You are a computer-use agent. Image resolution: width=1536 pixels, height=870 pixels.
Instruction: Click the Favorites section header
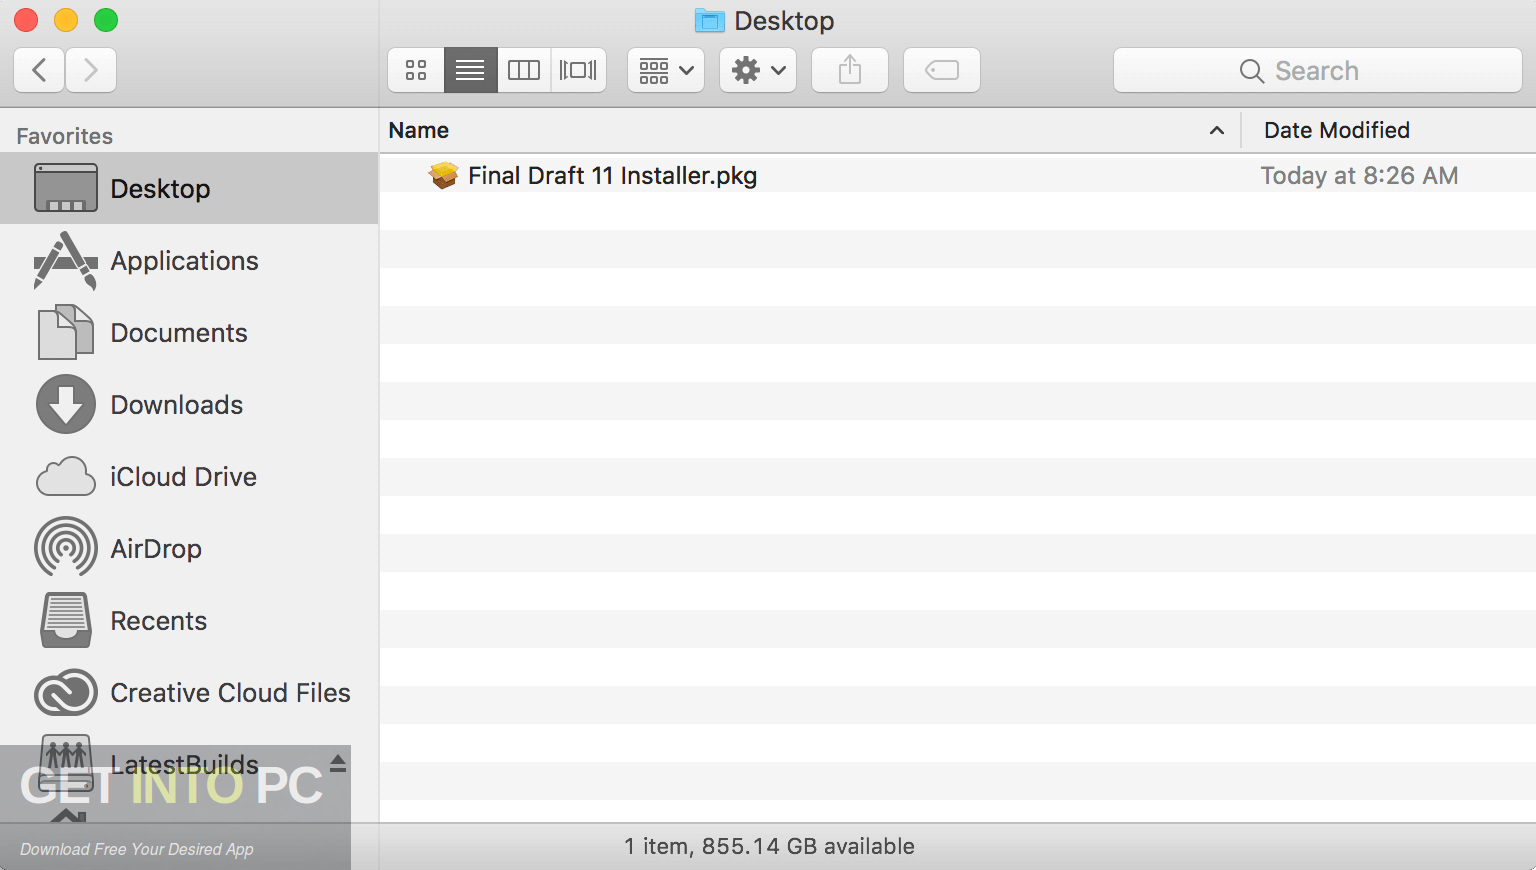65,136
